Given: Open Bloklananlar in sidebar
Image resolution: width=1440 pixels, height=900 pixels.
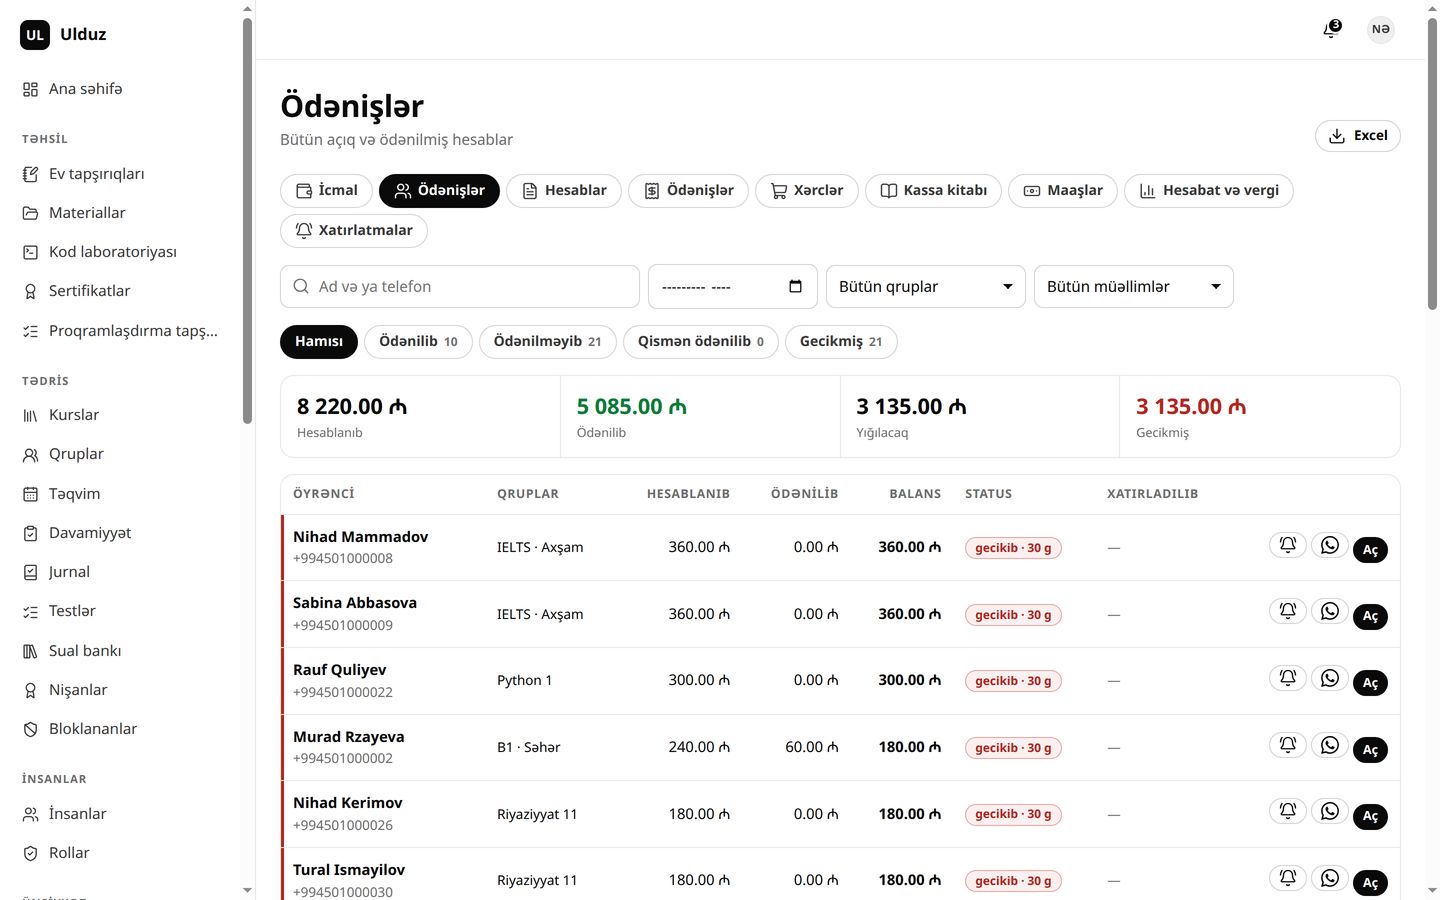Looking at the screenshot, I should pos(121,729).
